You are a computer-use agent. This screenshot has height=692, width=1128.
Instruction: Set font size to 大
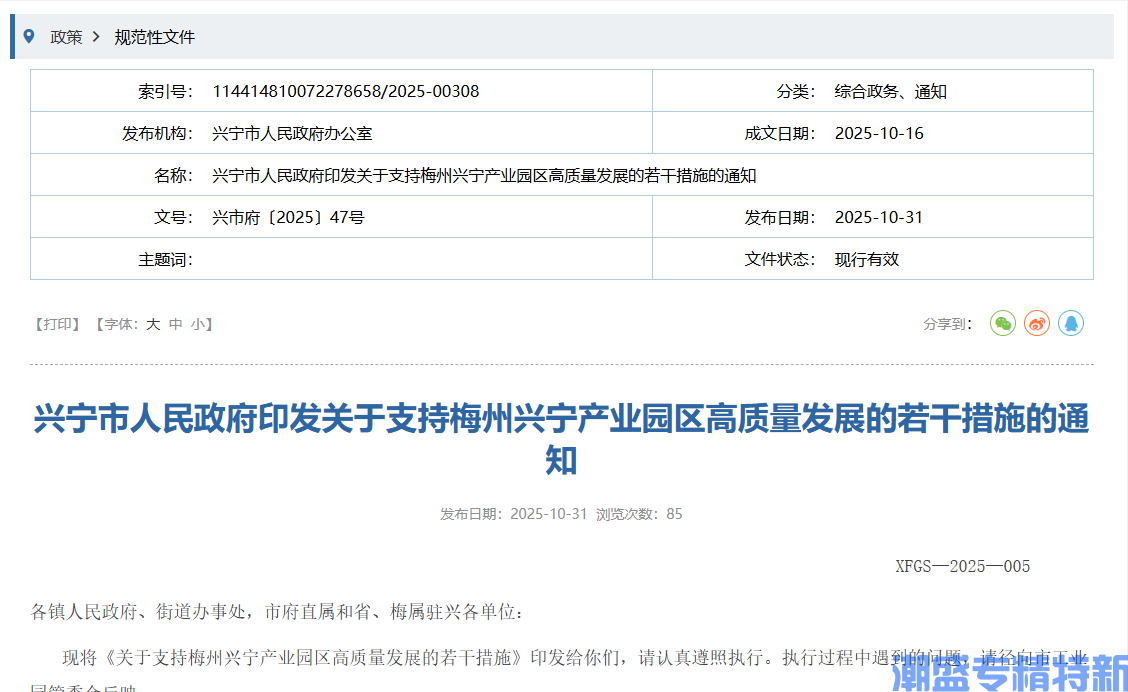point(152,323)
